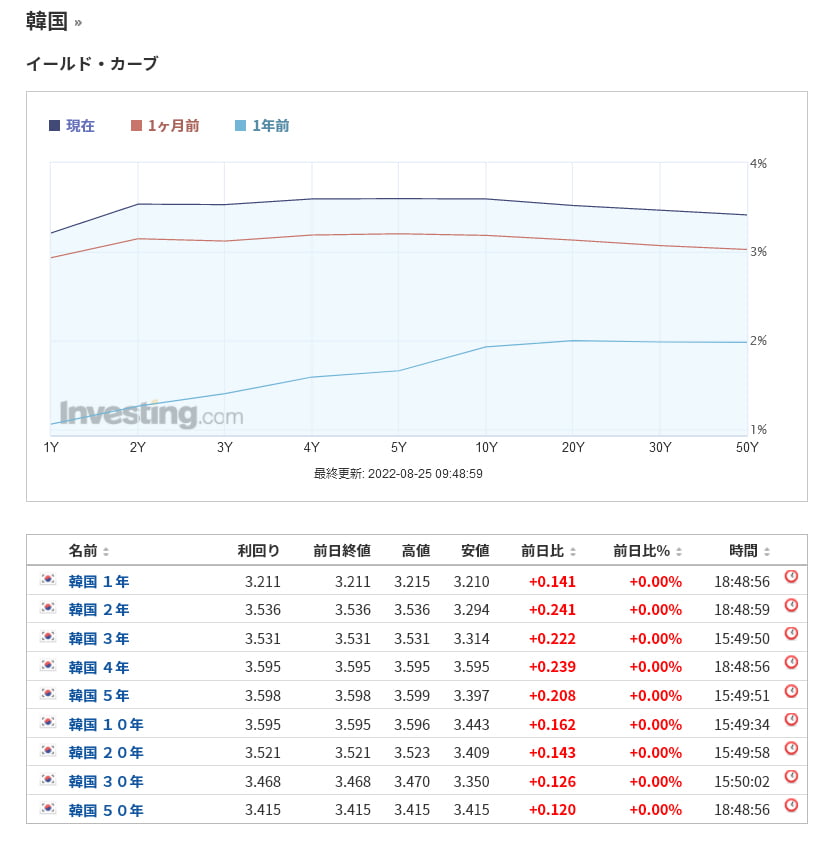Click the 10Y point on the yield curve
Image resolution: width=819 pixels, height=842 pixels.
485,199
